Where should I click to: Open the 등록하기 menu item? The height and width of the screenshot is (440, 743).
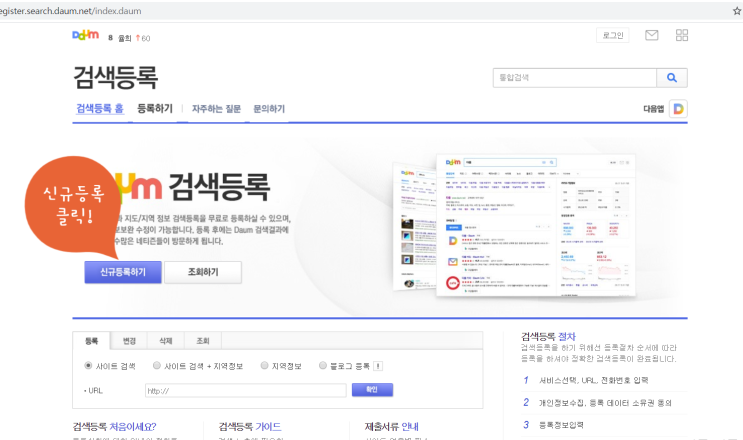coord(155,109)
